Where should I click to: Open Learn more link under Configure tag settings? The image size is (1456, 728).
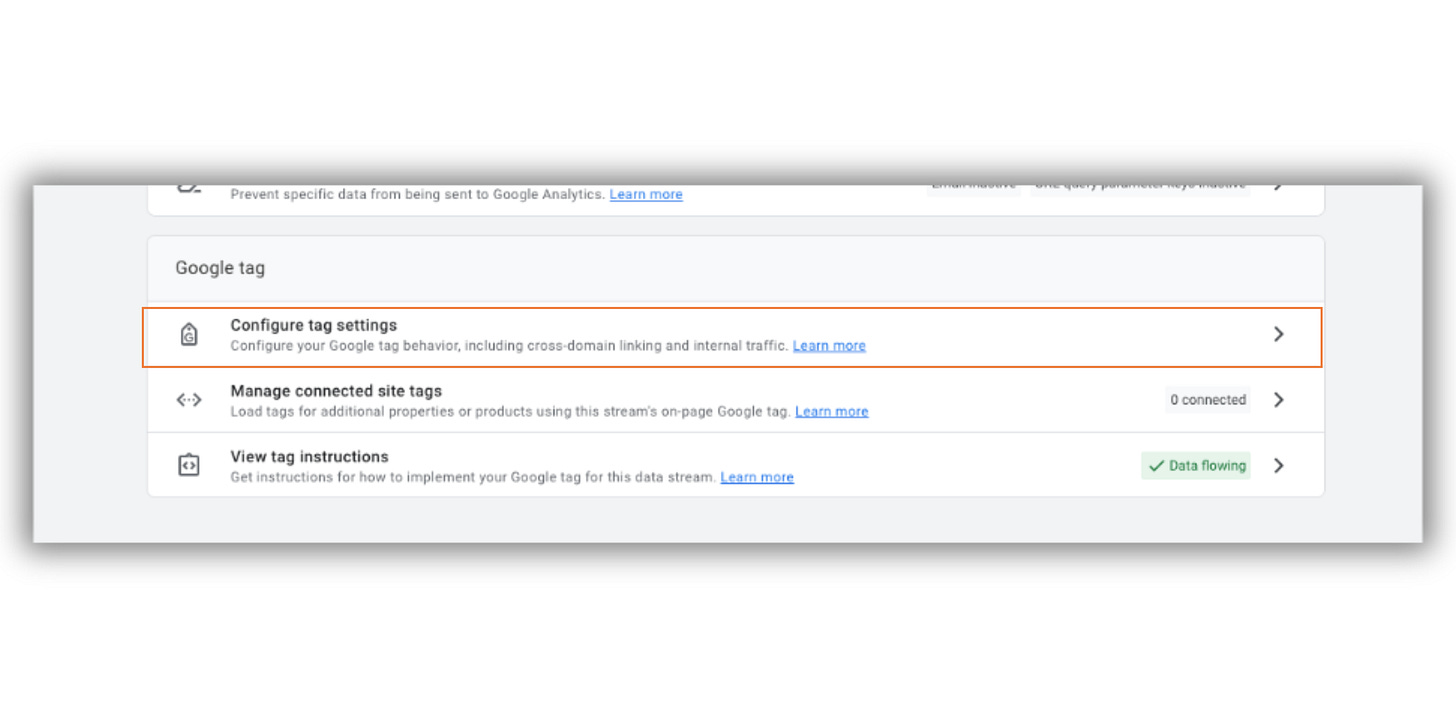point(829,346)
